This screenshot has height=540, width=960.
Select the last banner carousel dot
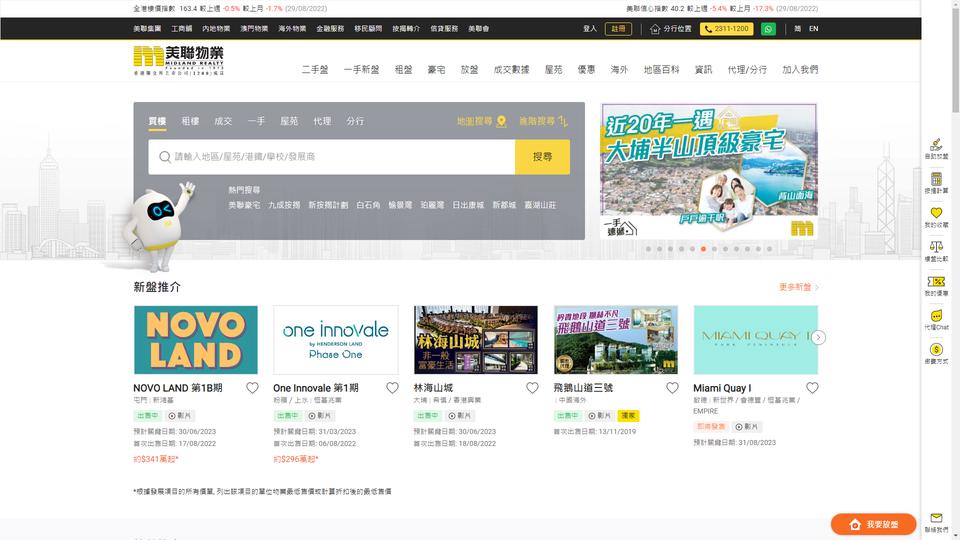pos(770,249)
